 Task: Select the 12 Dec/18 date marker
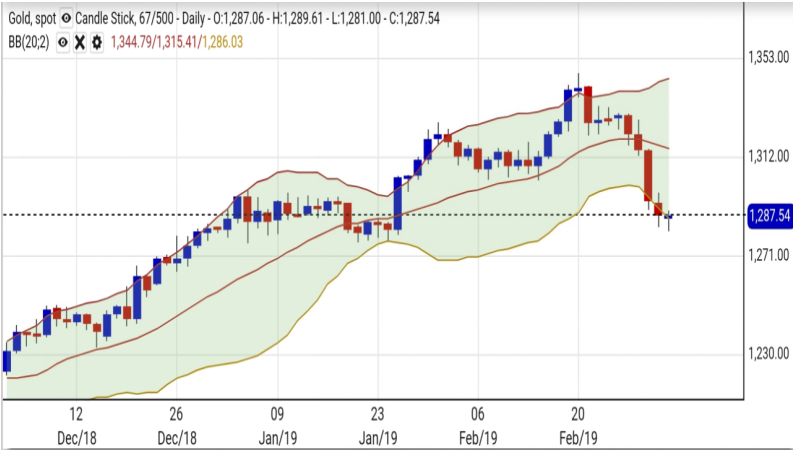click(x=76, y=423)
